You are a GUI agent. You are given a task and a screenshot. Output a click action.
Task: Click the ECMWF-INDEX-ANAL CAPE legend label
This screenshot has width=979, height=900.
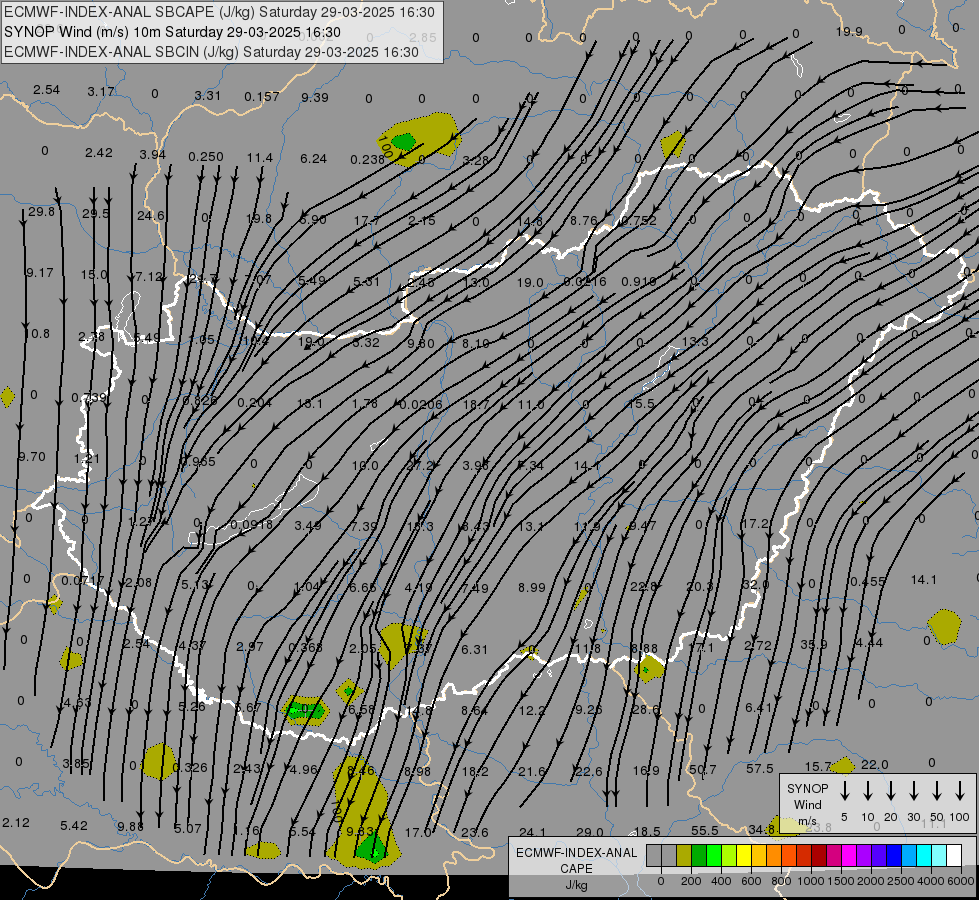coord(576,860)
